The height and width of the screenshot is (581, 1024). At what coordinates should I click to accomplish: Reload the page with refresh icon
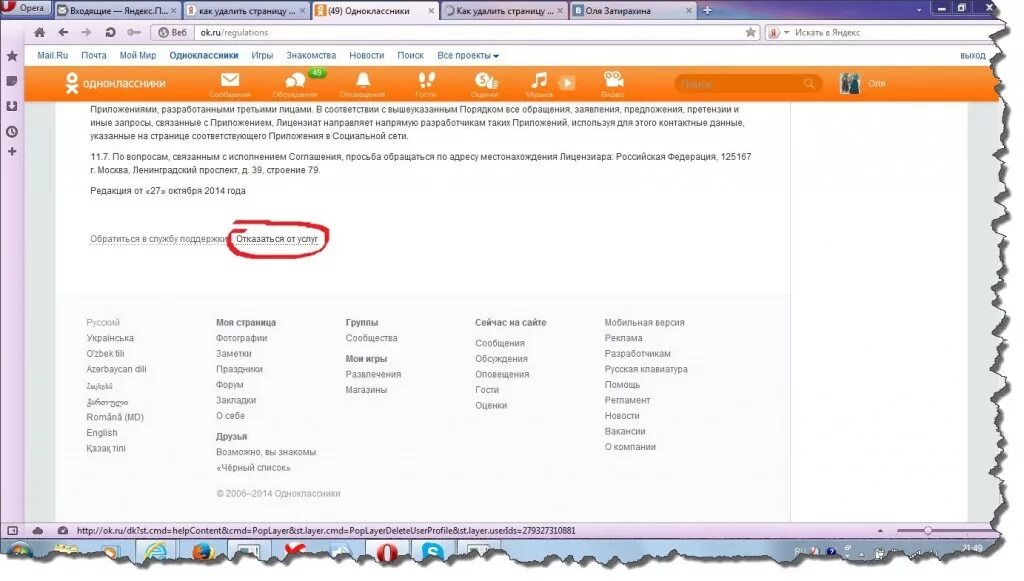tap(110, 32)
